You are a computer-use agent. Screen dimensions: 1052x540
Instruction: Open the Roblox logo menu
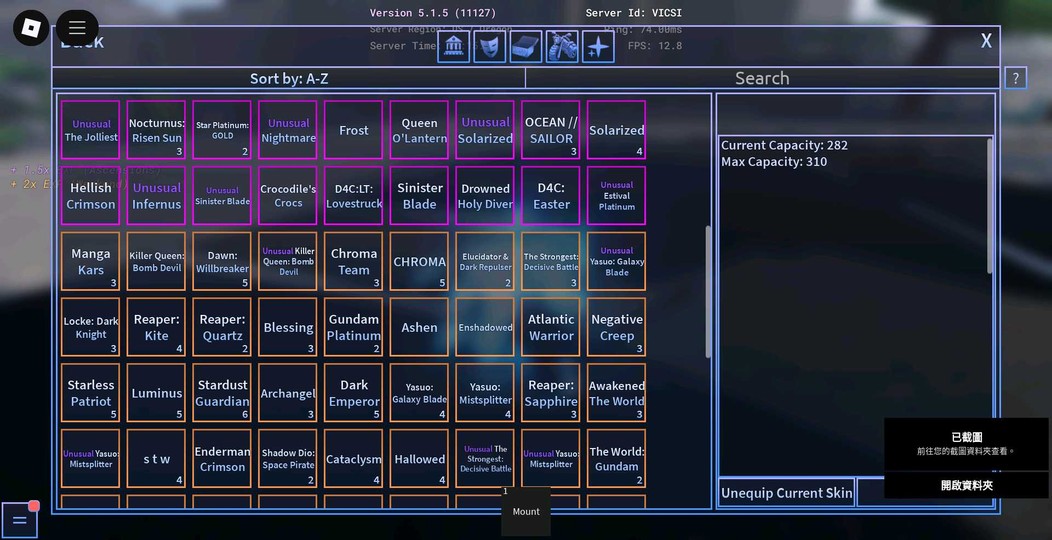[x=31, y=27]
